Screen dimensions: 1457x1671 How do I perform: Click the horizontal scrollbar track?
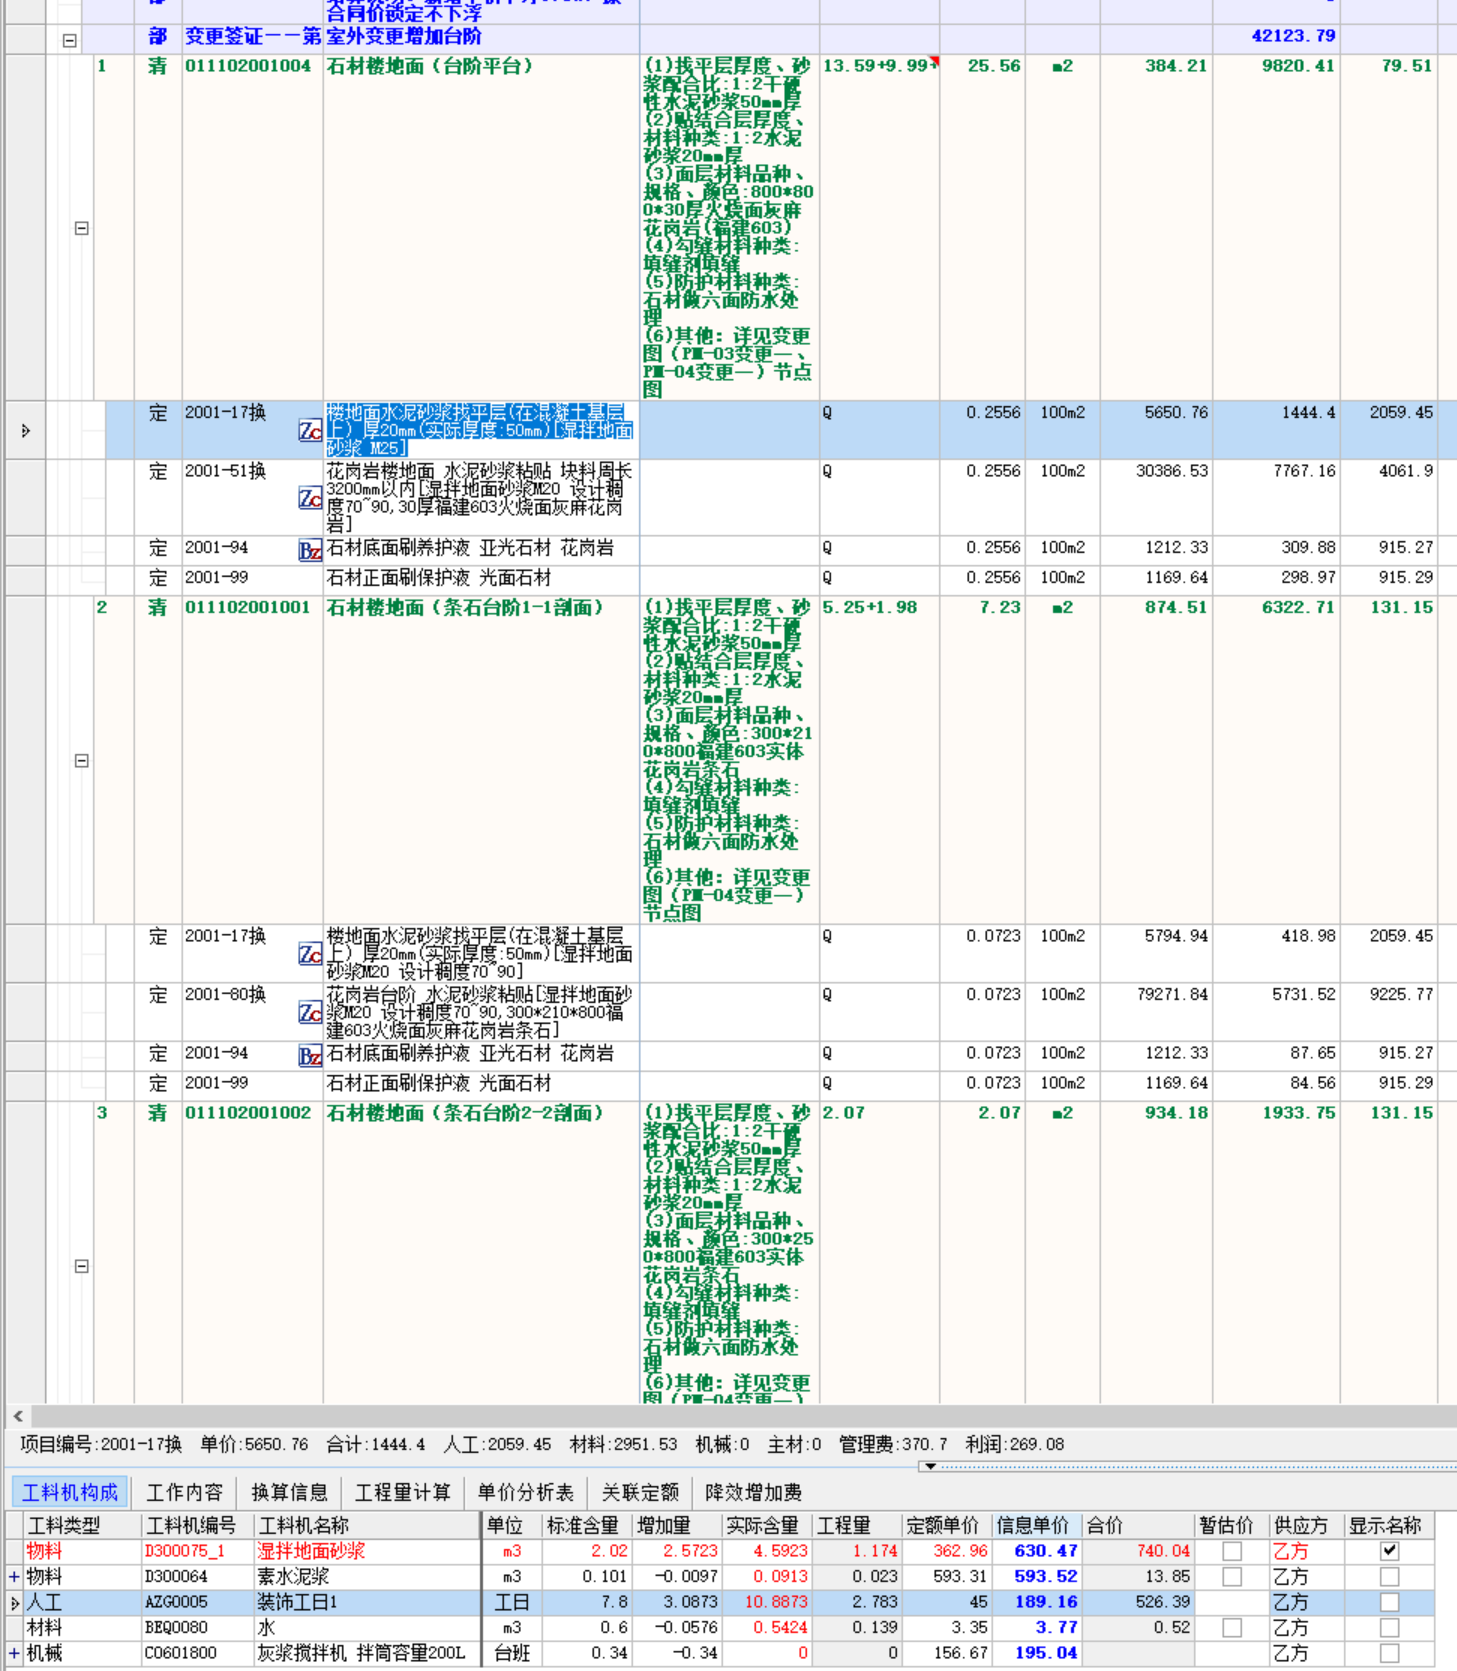(x=742, y=1416)
